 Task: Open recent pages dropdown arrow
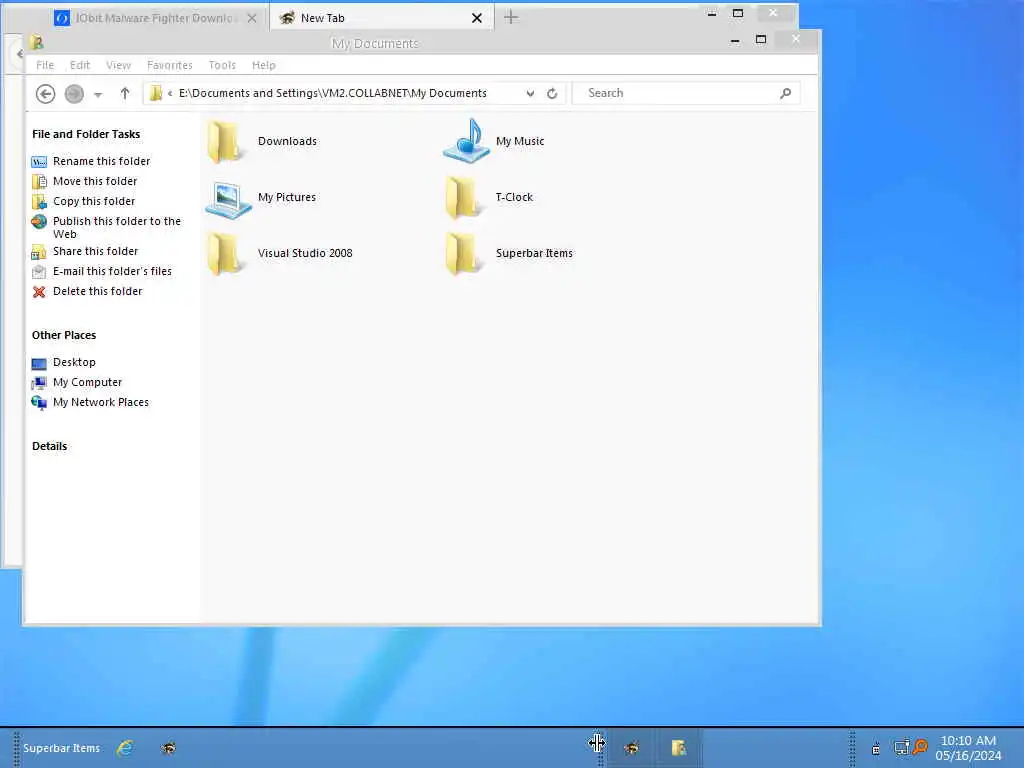click(98, 95)
